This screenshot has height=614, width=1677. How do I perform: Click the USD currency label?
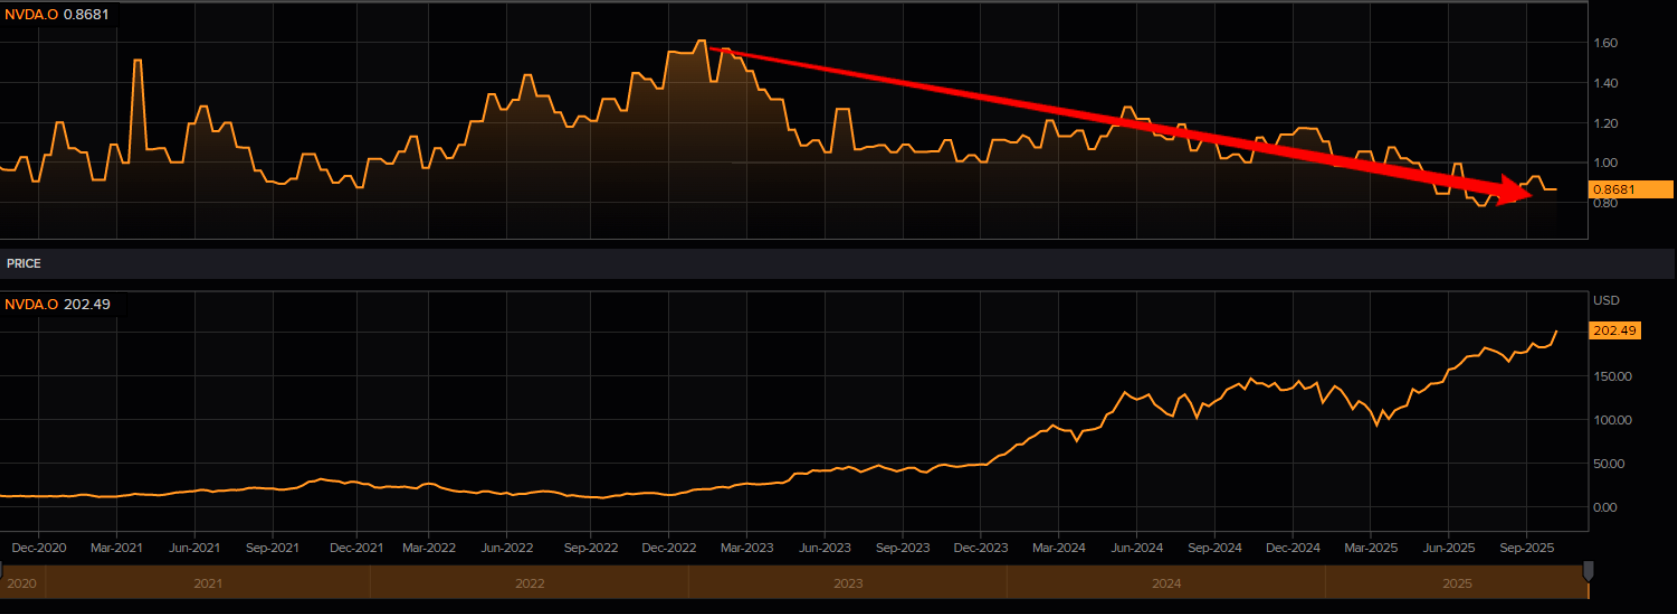coord(1606,300)
